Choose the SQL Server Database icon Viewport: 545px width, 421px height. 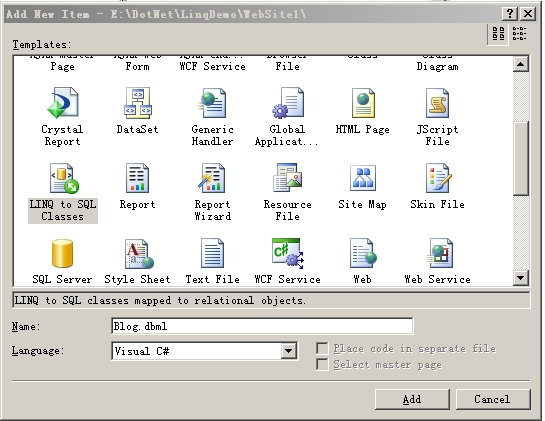pos(63,253)
